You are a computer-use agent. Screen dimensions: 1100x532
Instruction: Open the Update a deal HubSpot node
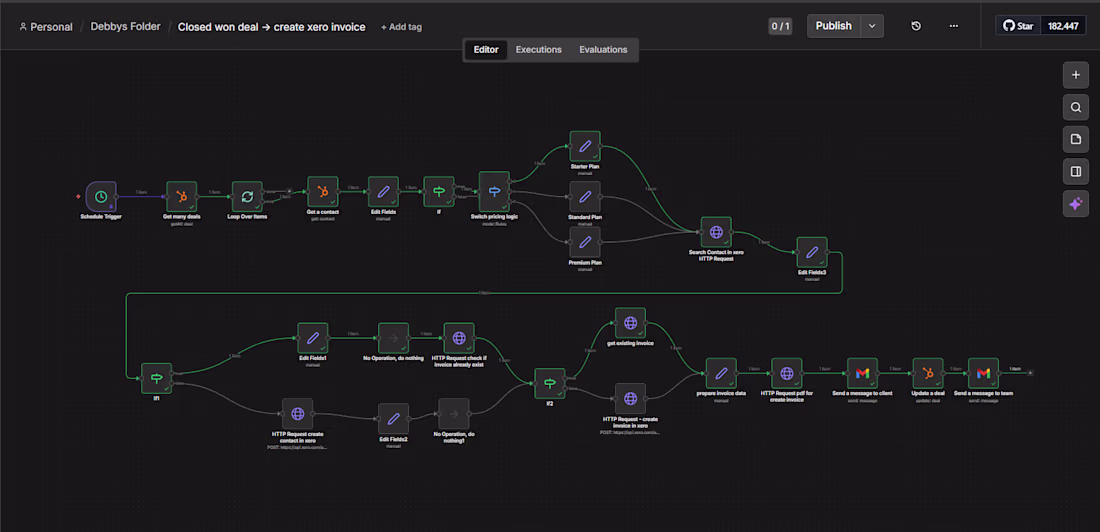coord(927,373)
